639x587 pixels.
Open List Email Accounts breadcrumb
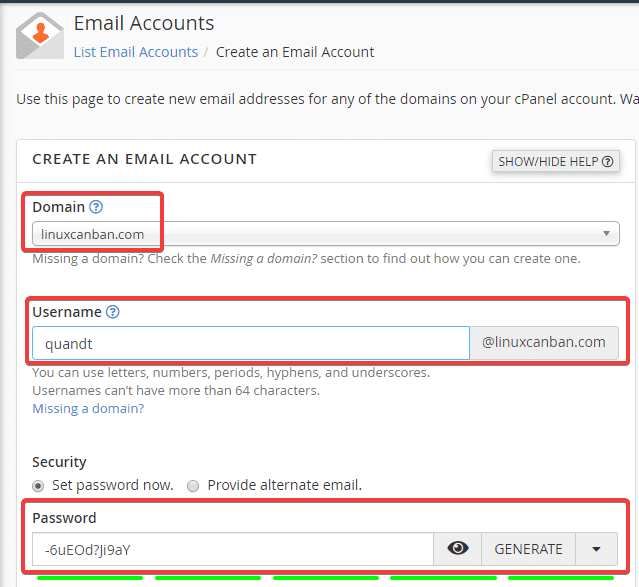coord(136,52)
